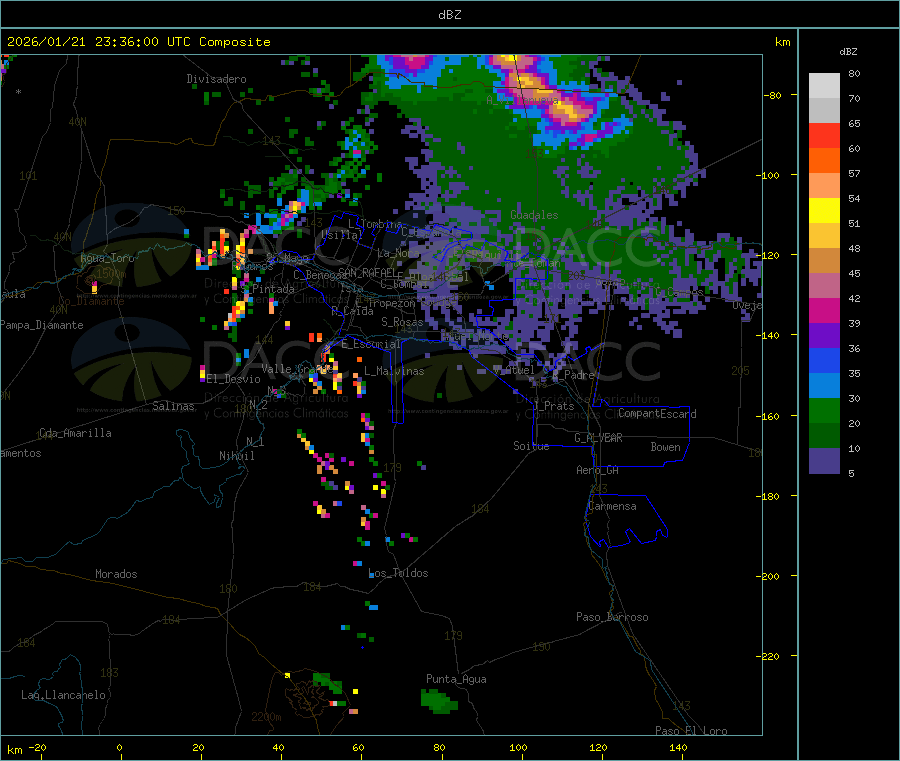Viewport: 900px width, 761px height.
Task: Click the 140 tick on the bottom km axis
Action: pos(678,747)
